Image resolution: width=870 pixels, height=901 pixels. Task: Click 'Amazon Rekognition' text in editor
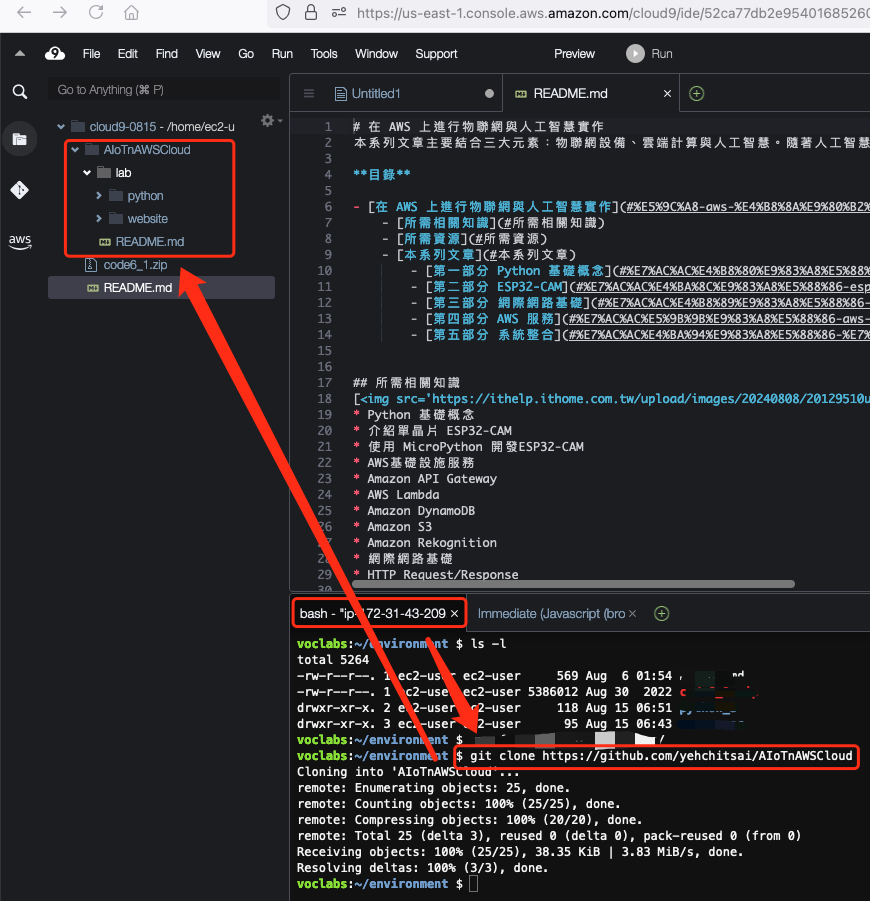coord(432,542)
